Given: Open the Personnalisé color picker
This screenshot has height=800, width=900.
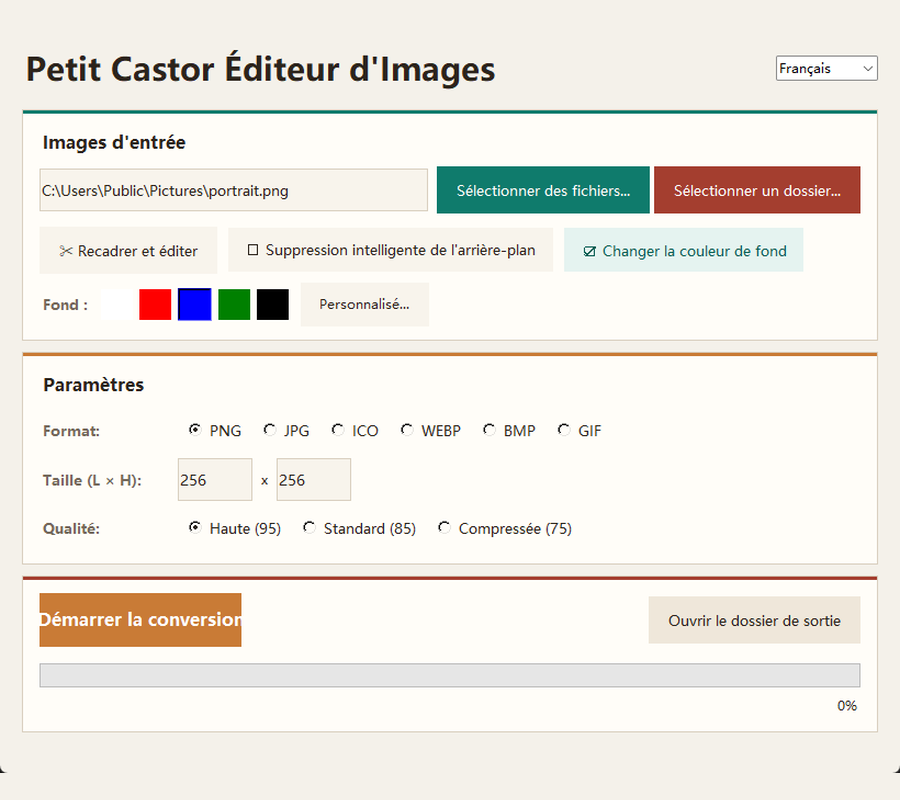Looking at the screenshot, I should (364, 304).
